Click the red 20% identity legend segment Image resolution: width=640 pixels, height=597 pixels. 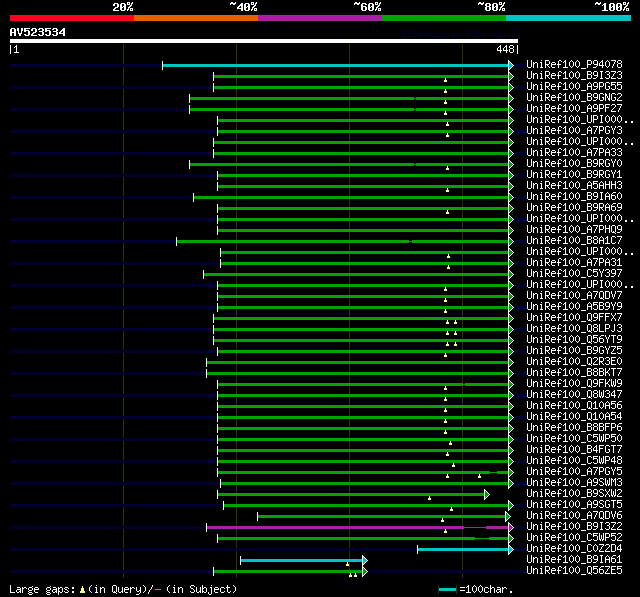[x=71, y=18]
